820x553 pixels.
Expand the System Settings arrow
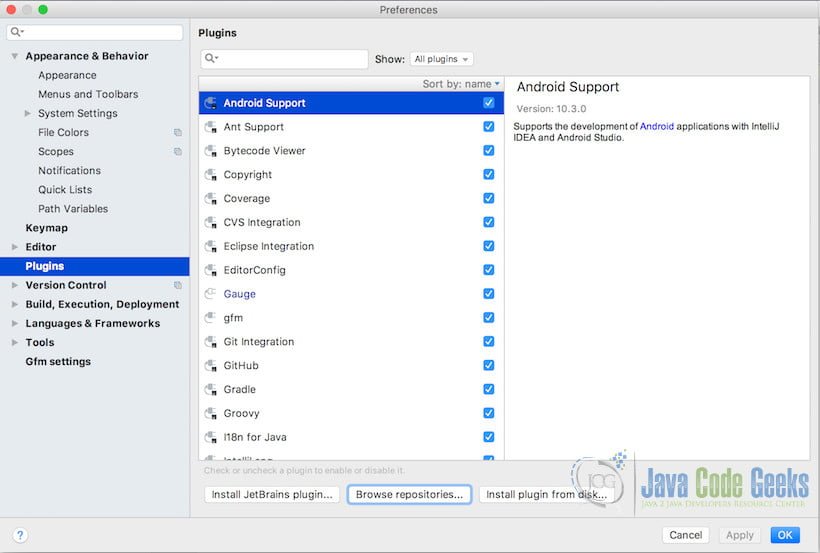click(28, 113)
